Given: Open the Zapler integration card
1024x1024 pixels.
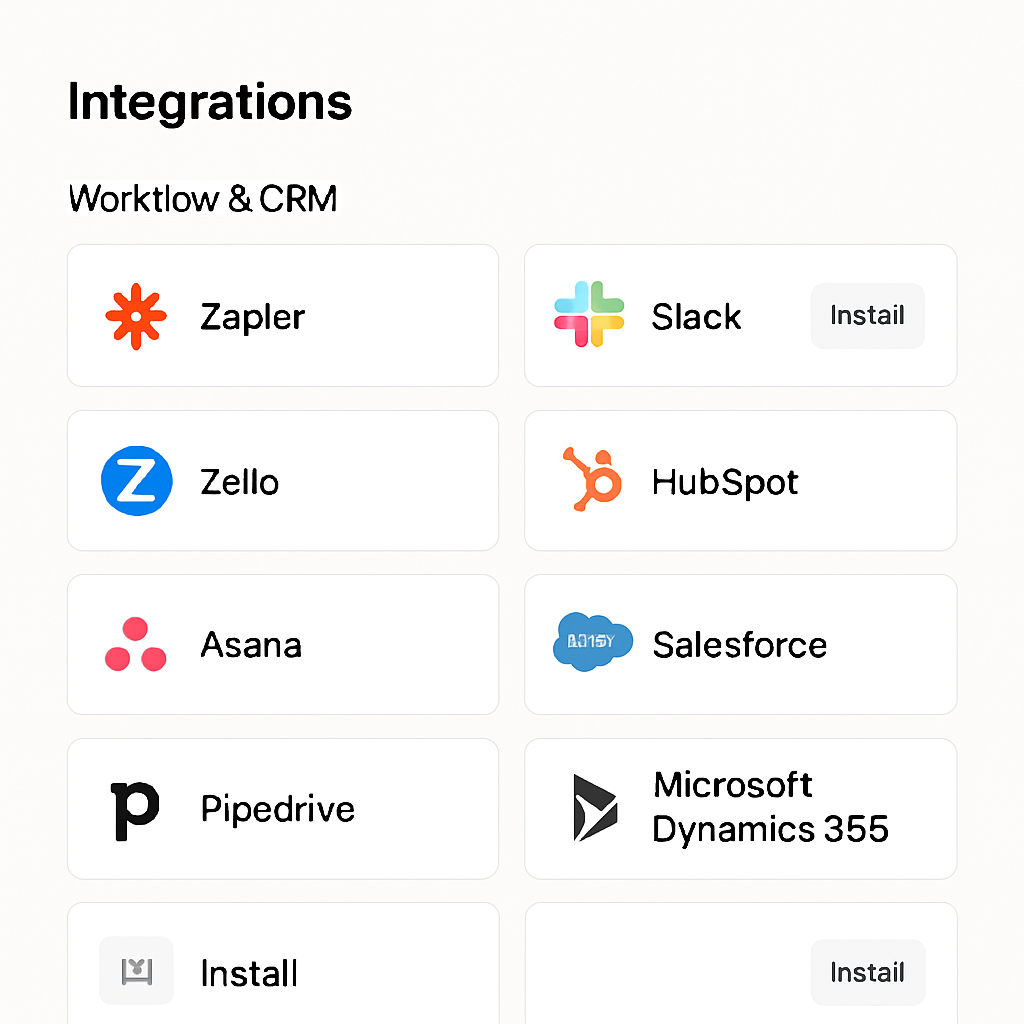Looking at the screenshot, I should coord(283,316).
